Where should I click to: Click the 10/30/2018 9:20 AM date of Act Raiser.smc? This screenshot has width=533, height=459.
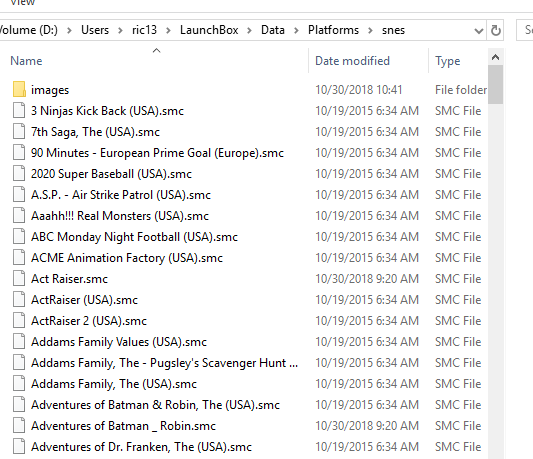click(367, 279)
